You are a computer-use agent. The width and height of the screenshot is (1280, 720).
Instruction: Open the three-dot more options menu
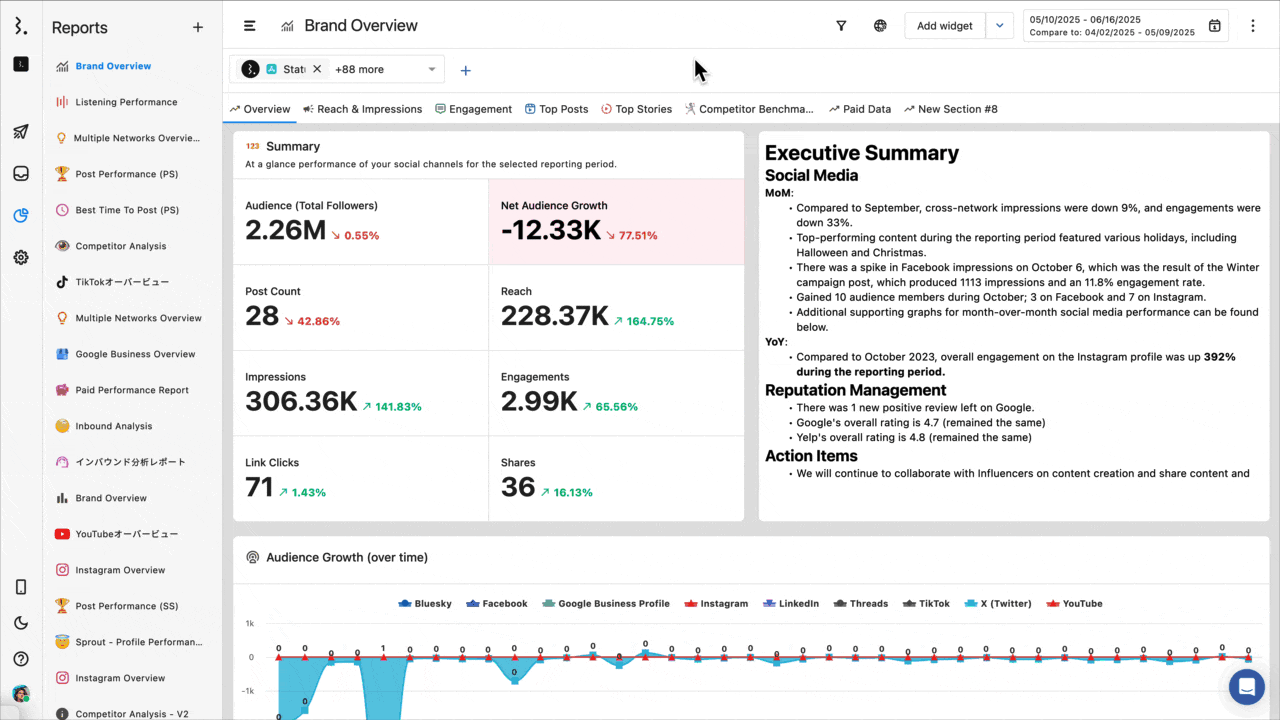pos(1253,26)
